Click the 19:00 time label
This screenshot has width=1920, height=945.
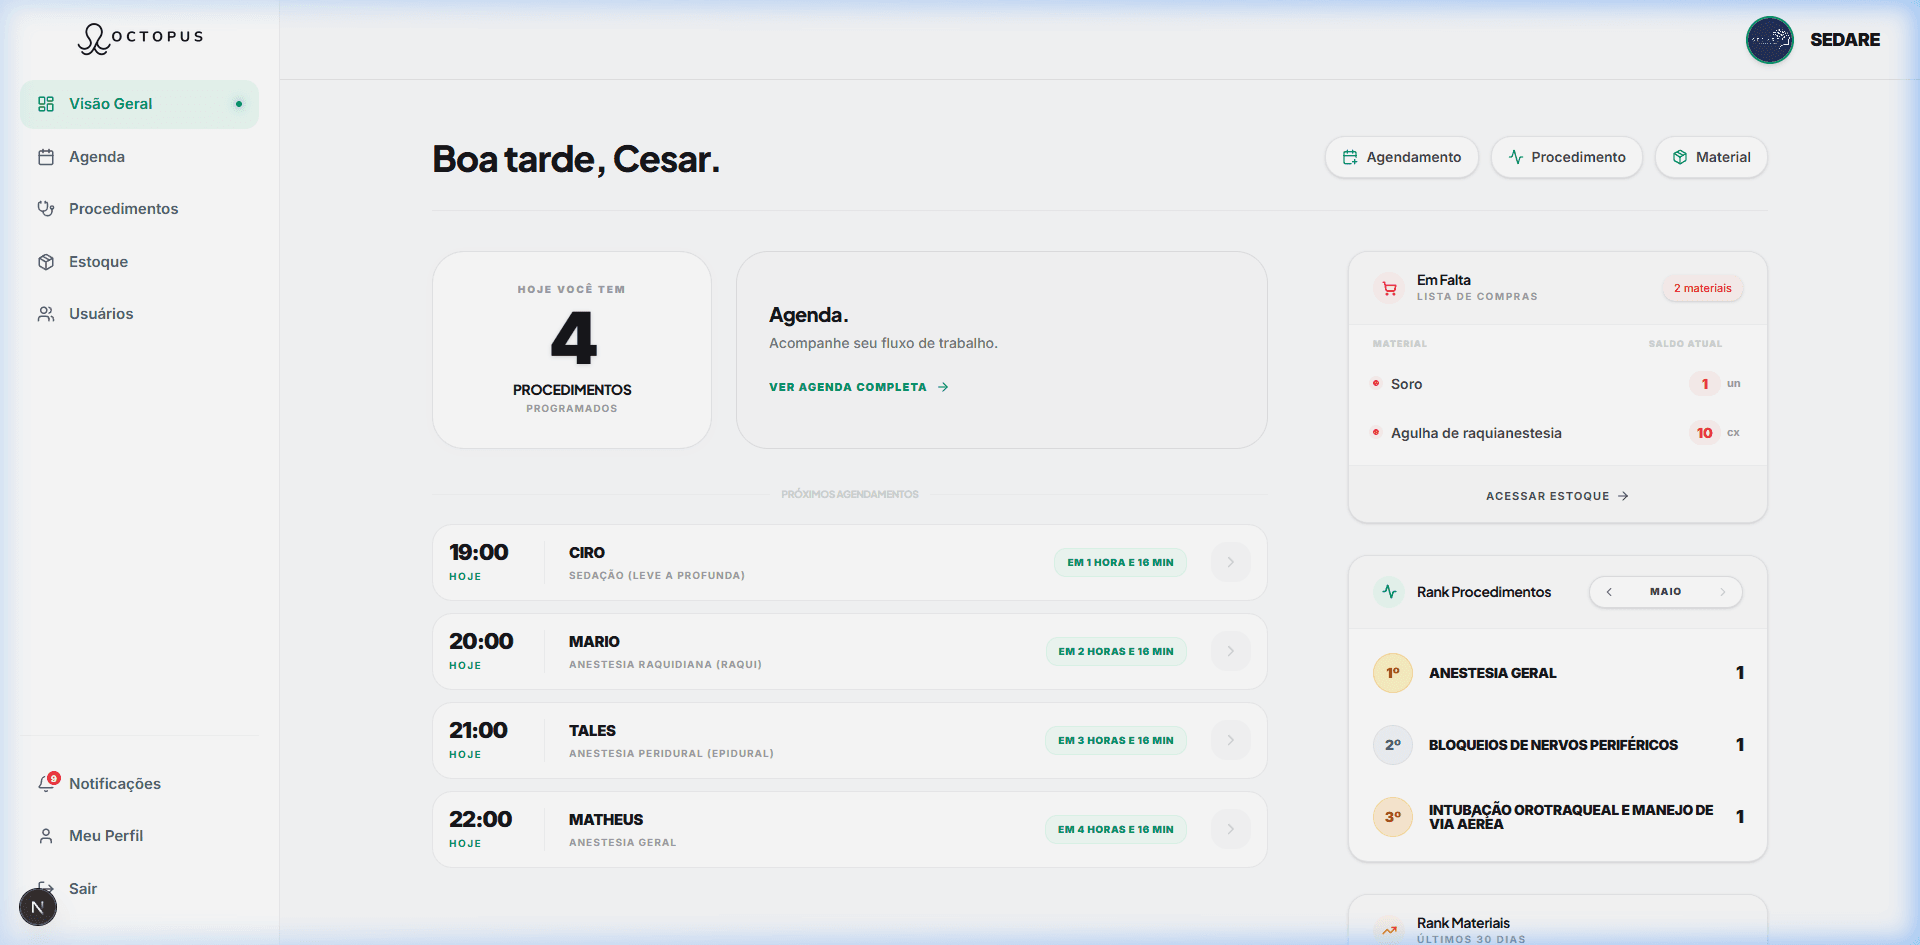tap(479, 552)
